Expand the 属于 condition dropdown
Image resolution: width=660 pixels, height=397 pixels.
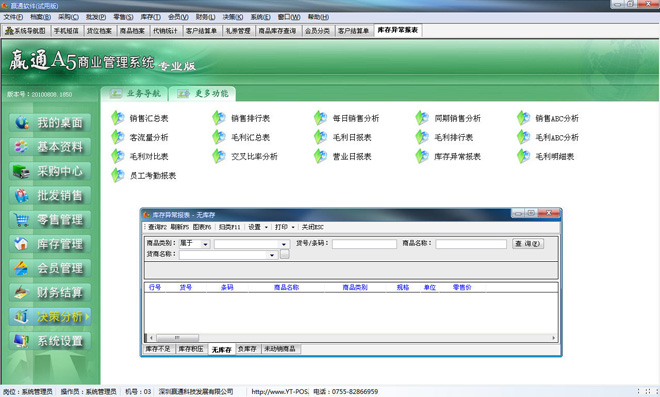(205, 244)
